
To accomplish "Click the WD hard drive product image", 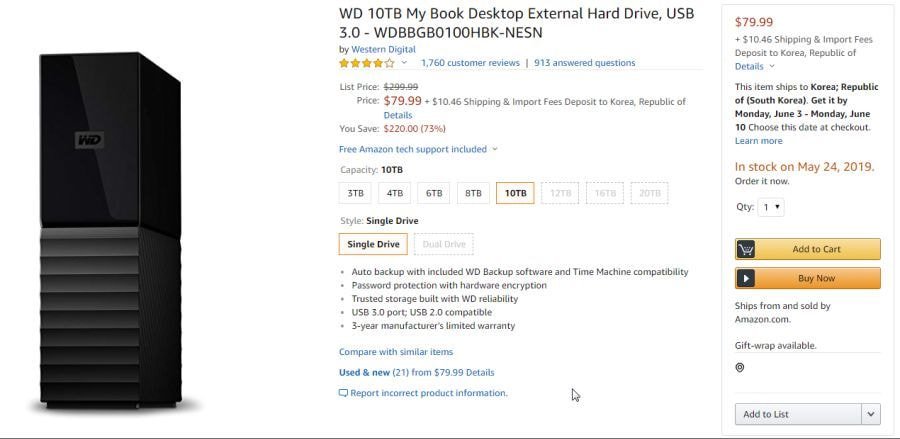I will [x=111, y=231].
